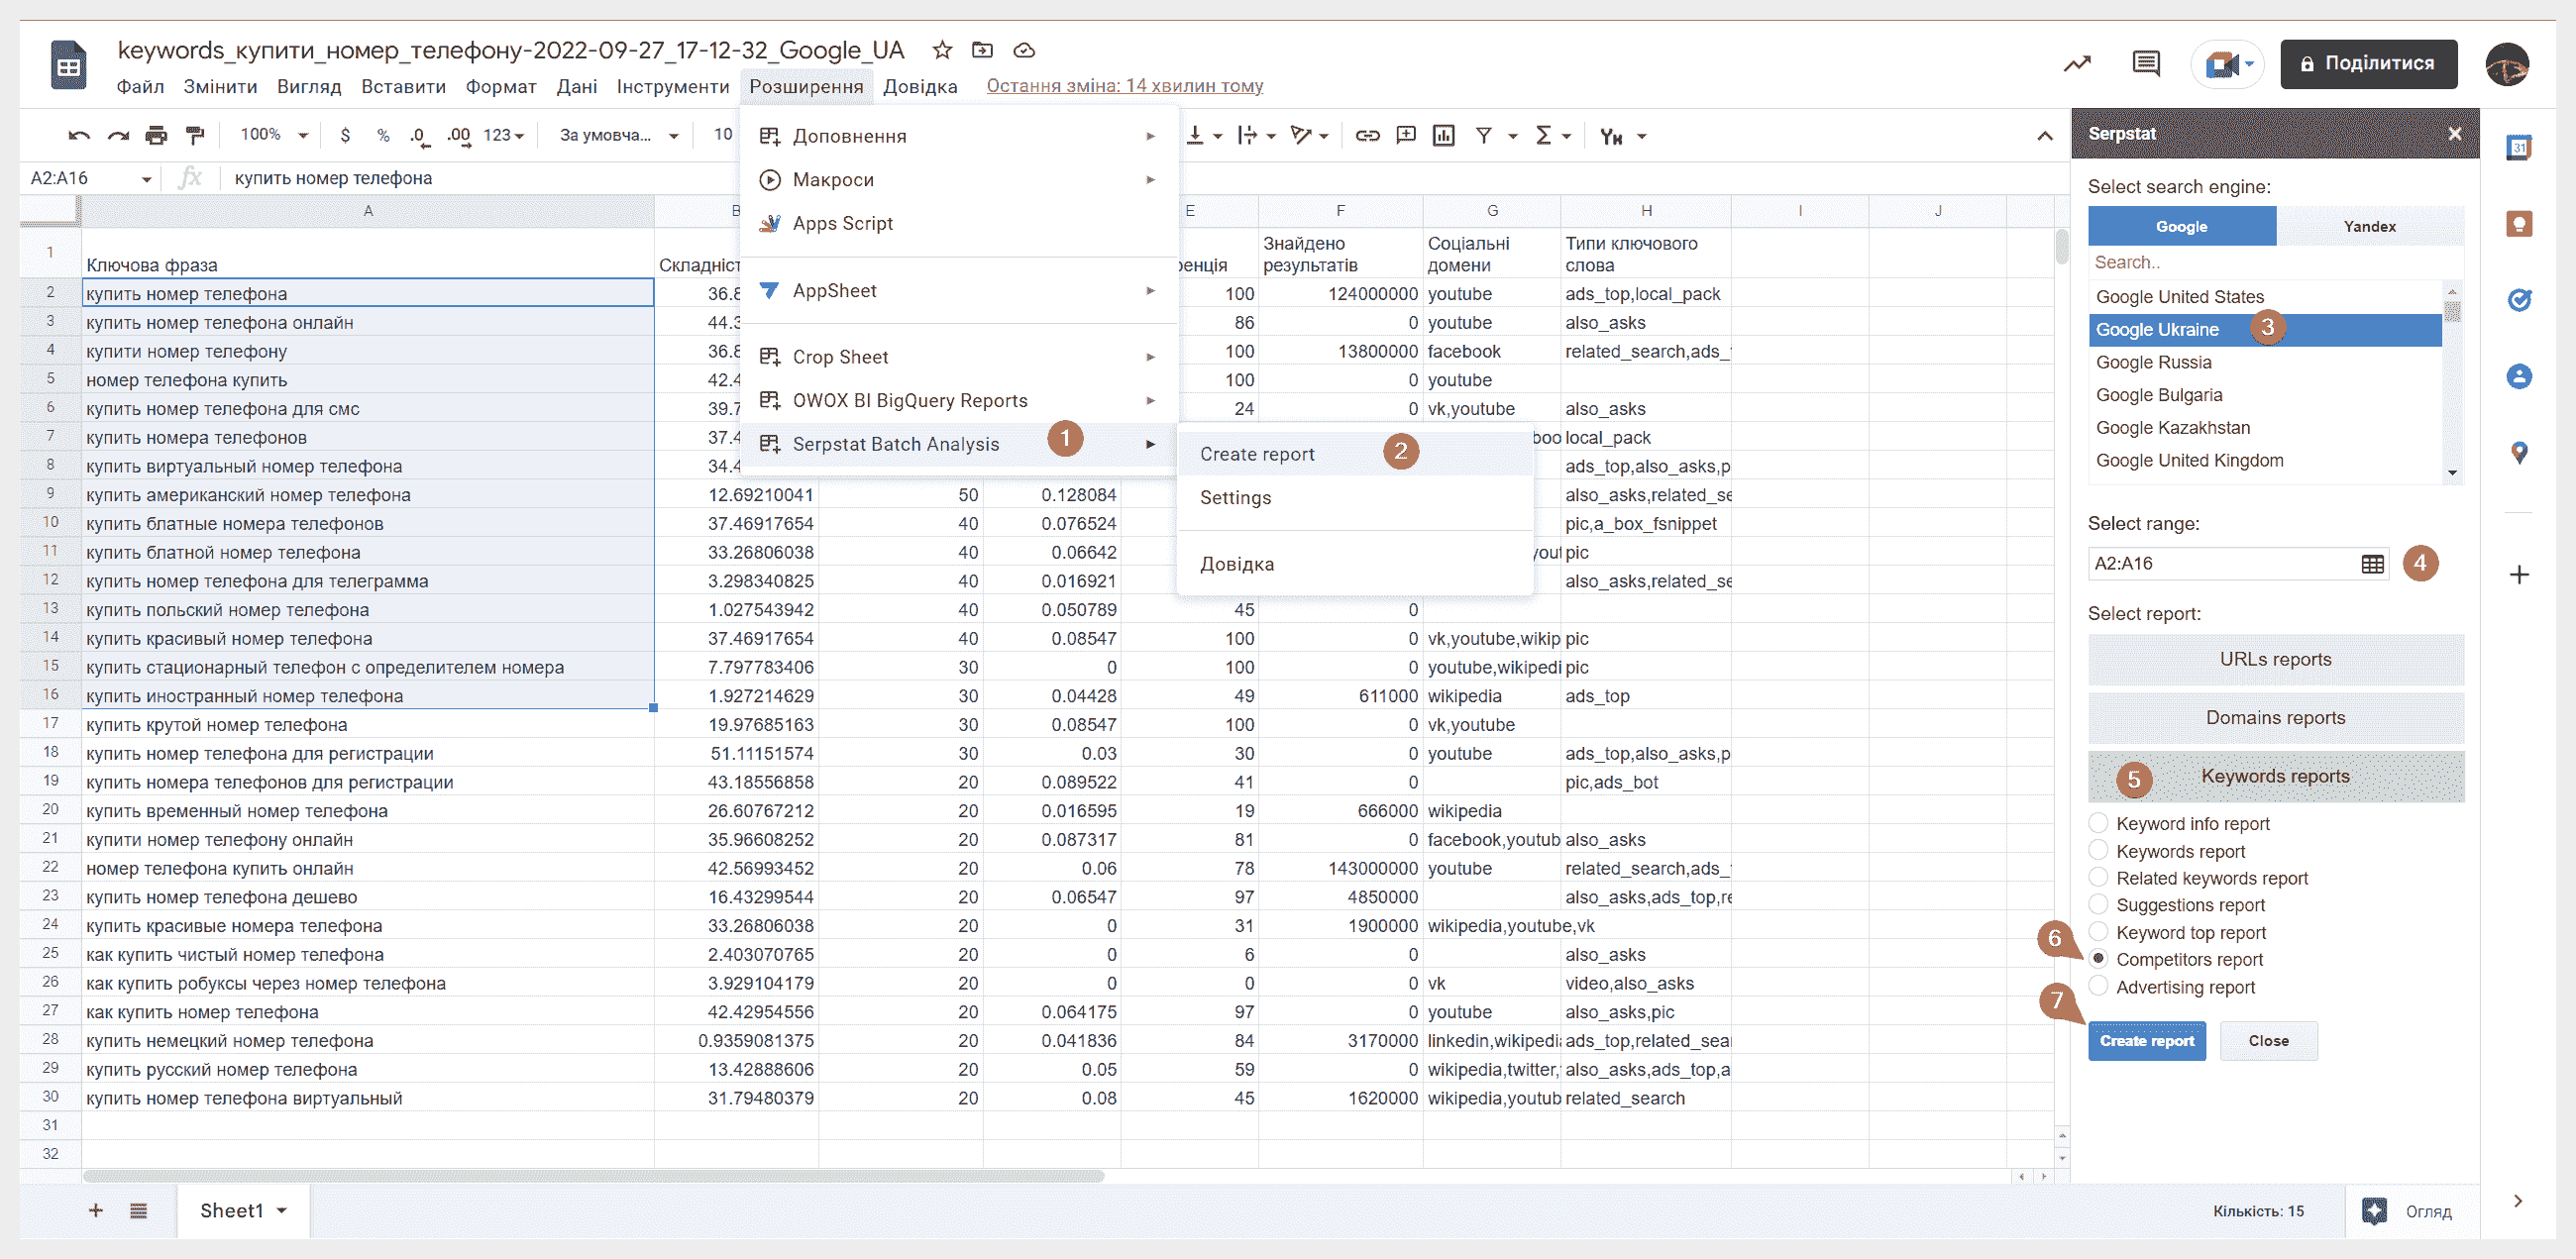The width and height of the screenshot is (2576, 1259).
Task: Select Related keywords report option
Action: [x=2098, y=877]
